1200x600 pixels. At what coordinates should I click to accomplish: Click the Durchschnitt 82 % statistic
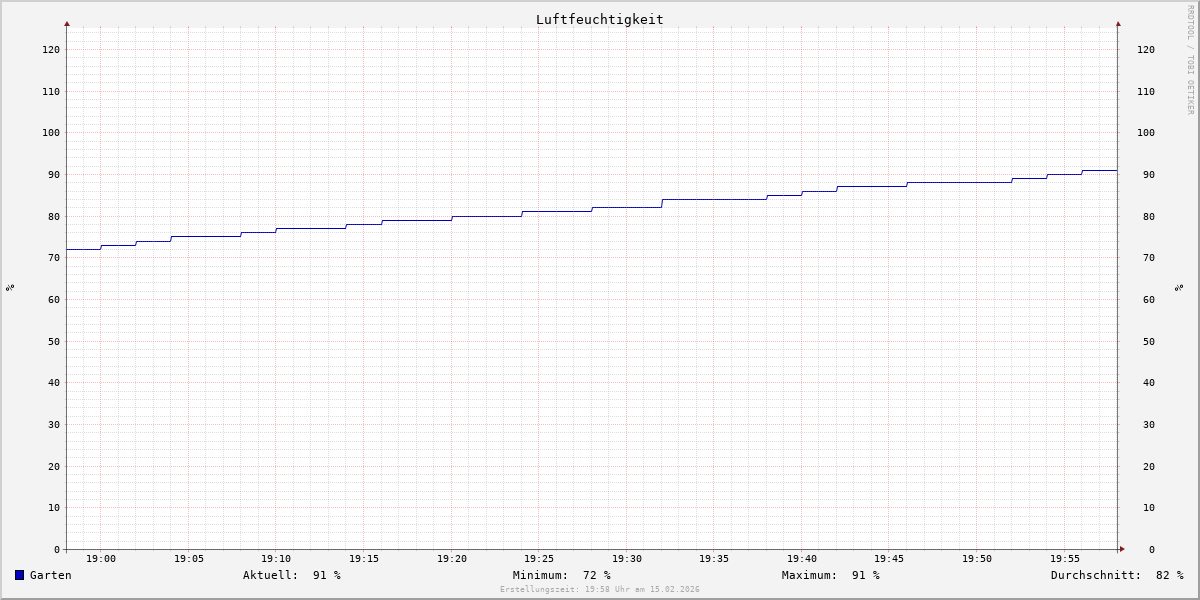point(1116,575)
